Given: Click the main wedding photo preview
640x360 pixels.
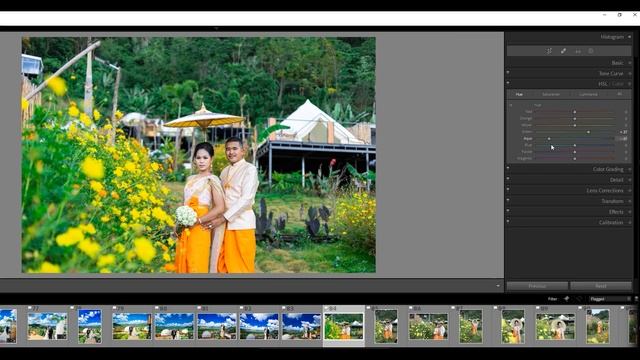Looking at the screenshot, I should (x=199, y=155).
